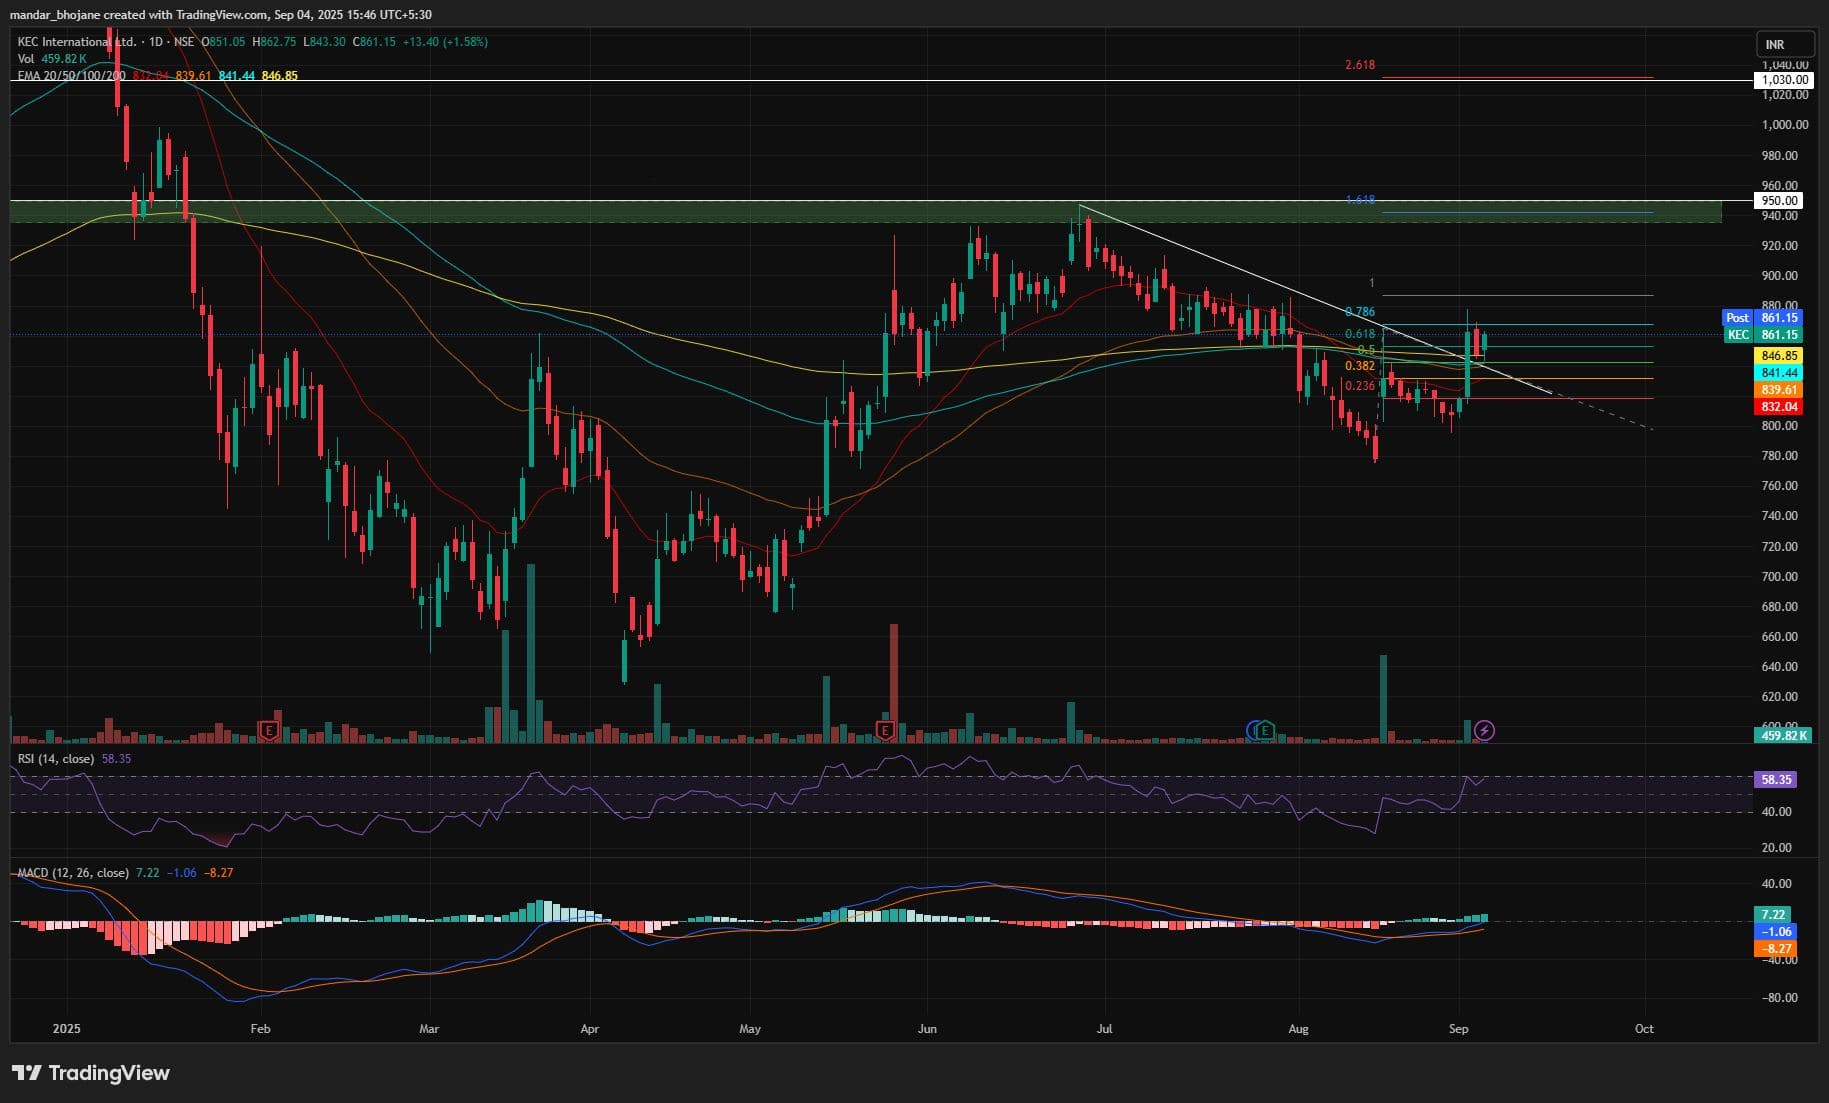The width and height of the screenshot is (1829, 1103).
Task: Select the MACD (12, 26, close) legend
Action: [x=73, y=873]
